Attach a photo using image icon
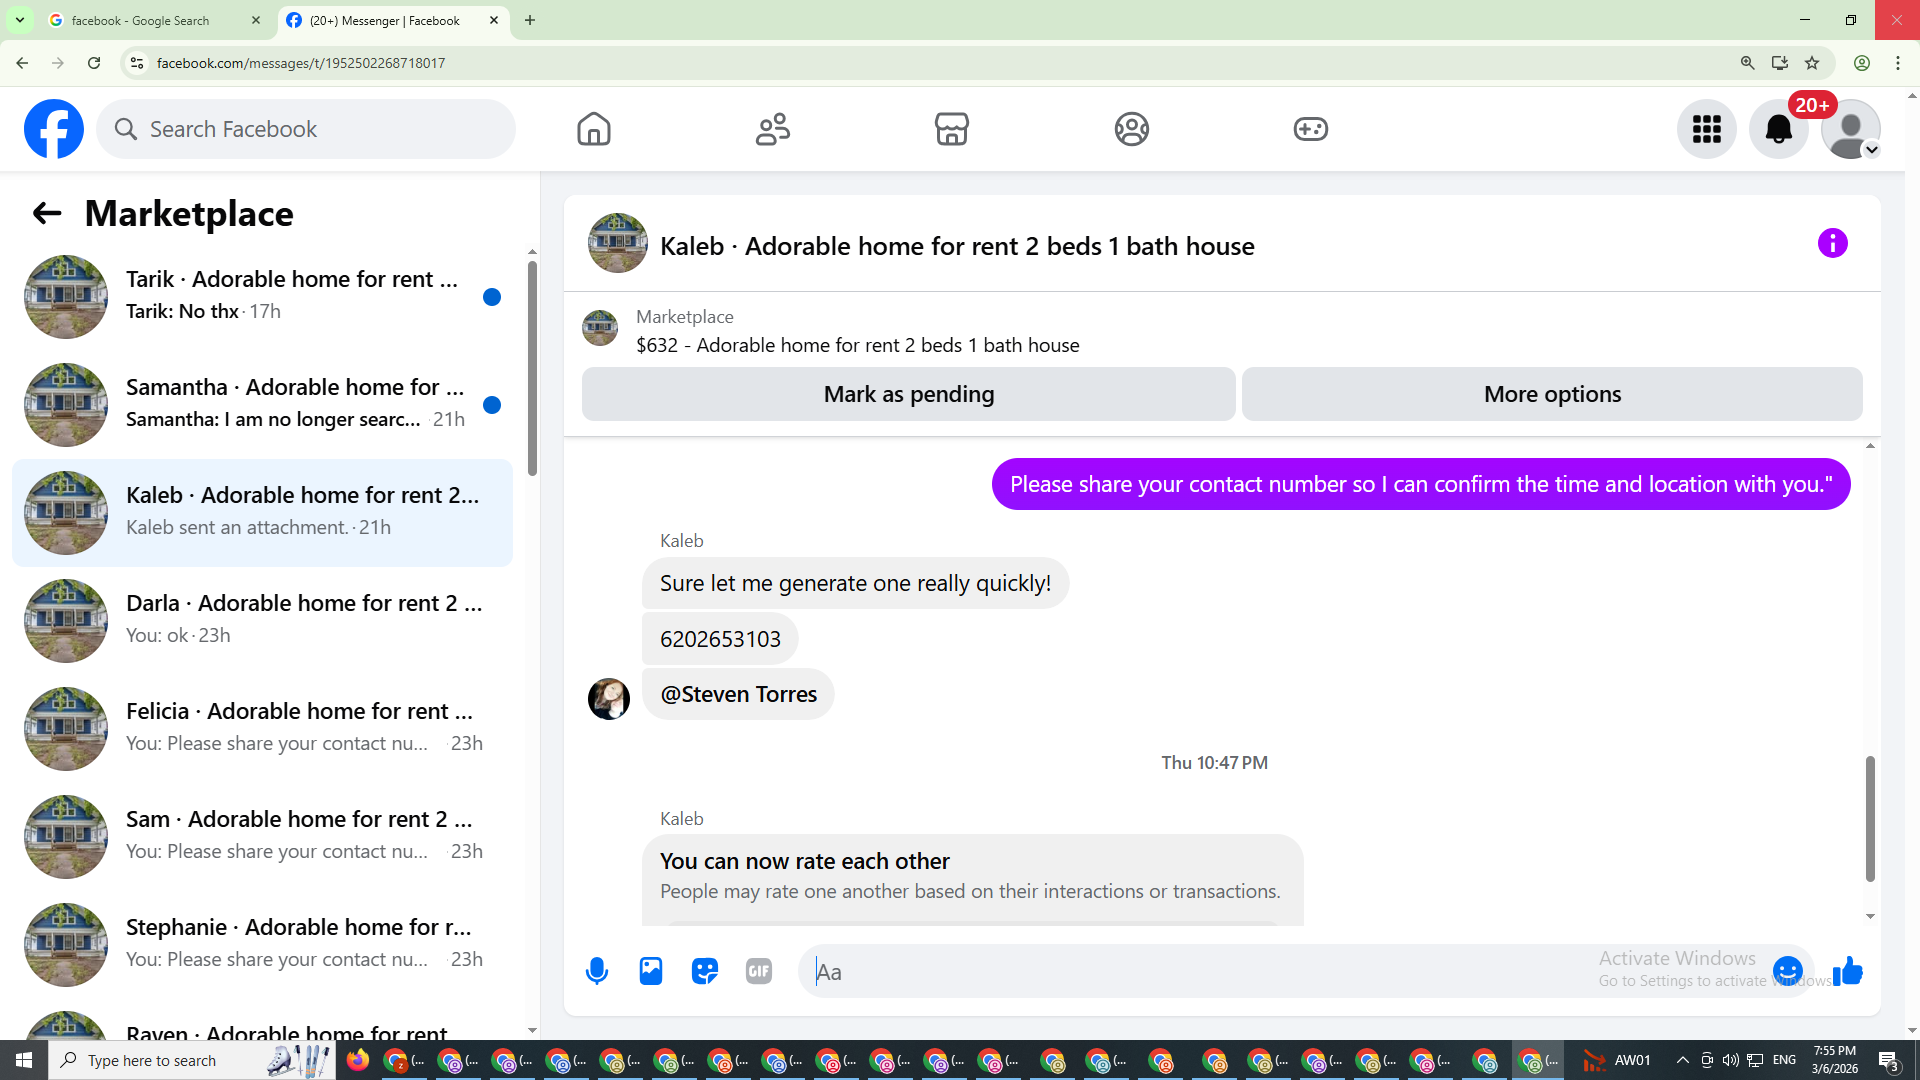Screen dimensions: 1920x1080 tap(651, 971)
